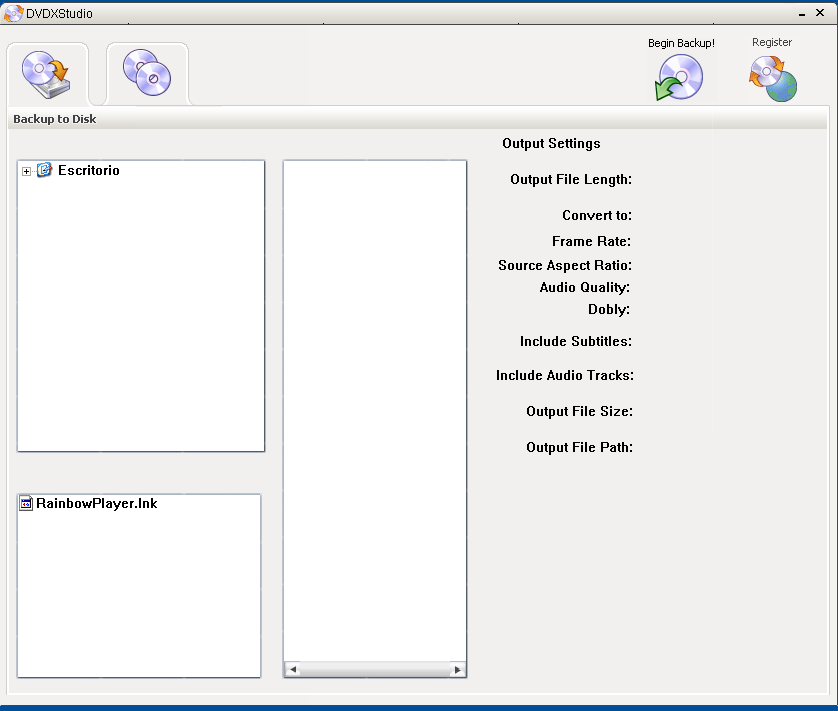Switch to the disc-to-disc copy tab
Viewport: 838px width, 711px height.
(147, 74)
